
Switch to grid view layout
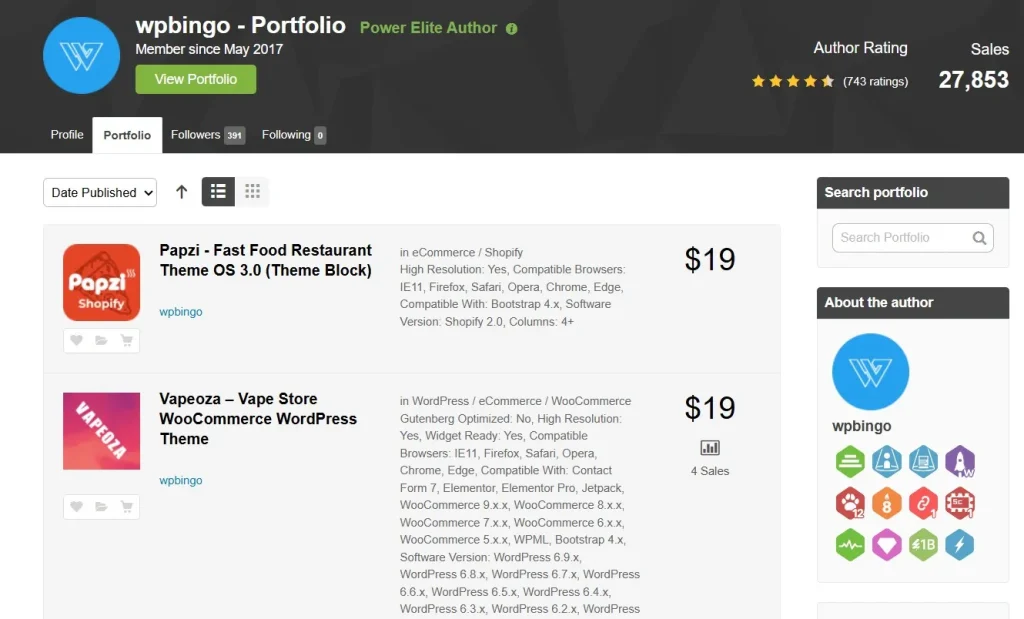point(252,192)
